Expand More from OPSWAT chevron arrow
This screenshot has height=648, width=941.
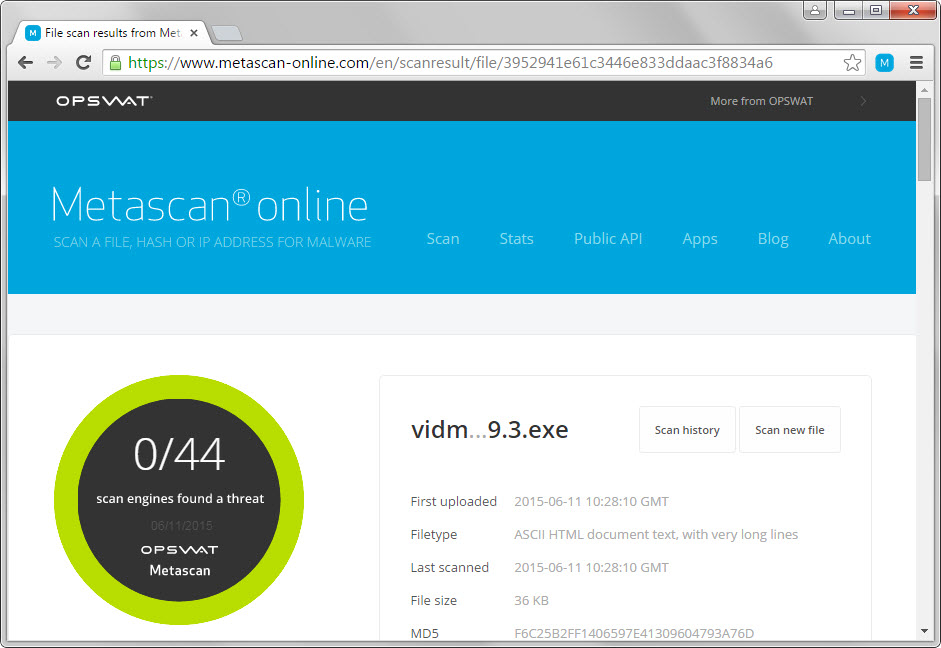point(863,101)
